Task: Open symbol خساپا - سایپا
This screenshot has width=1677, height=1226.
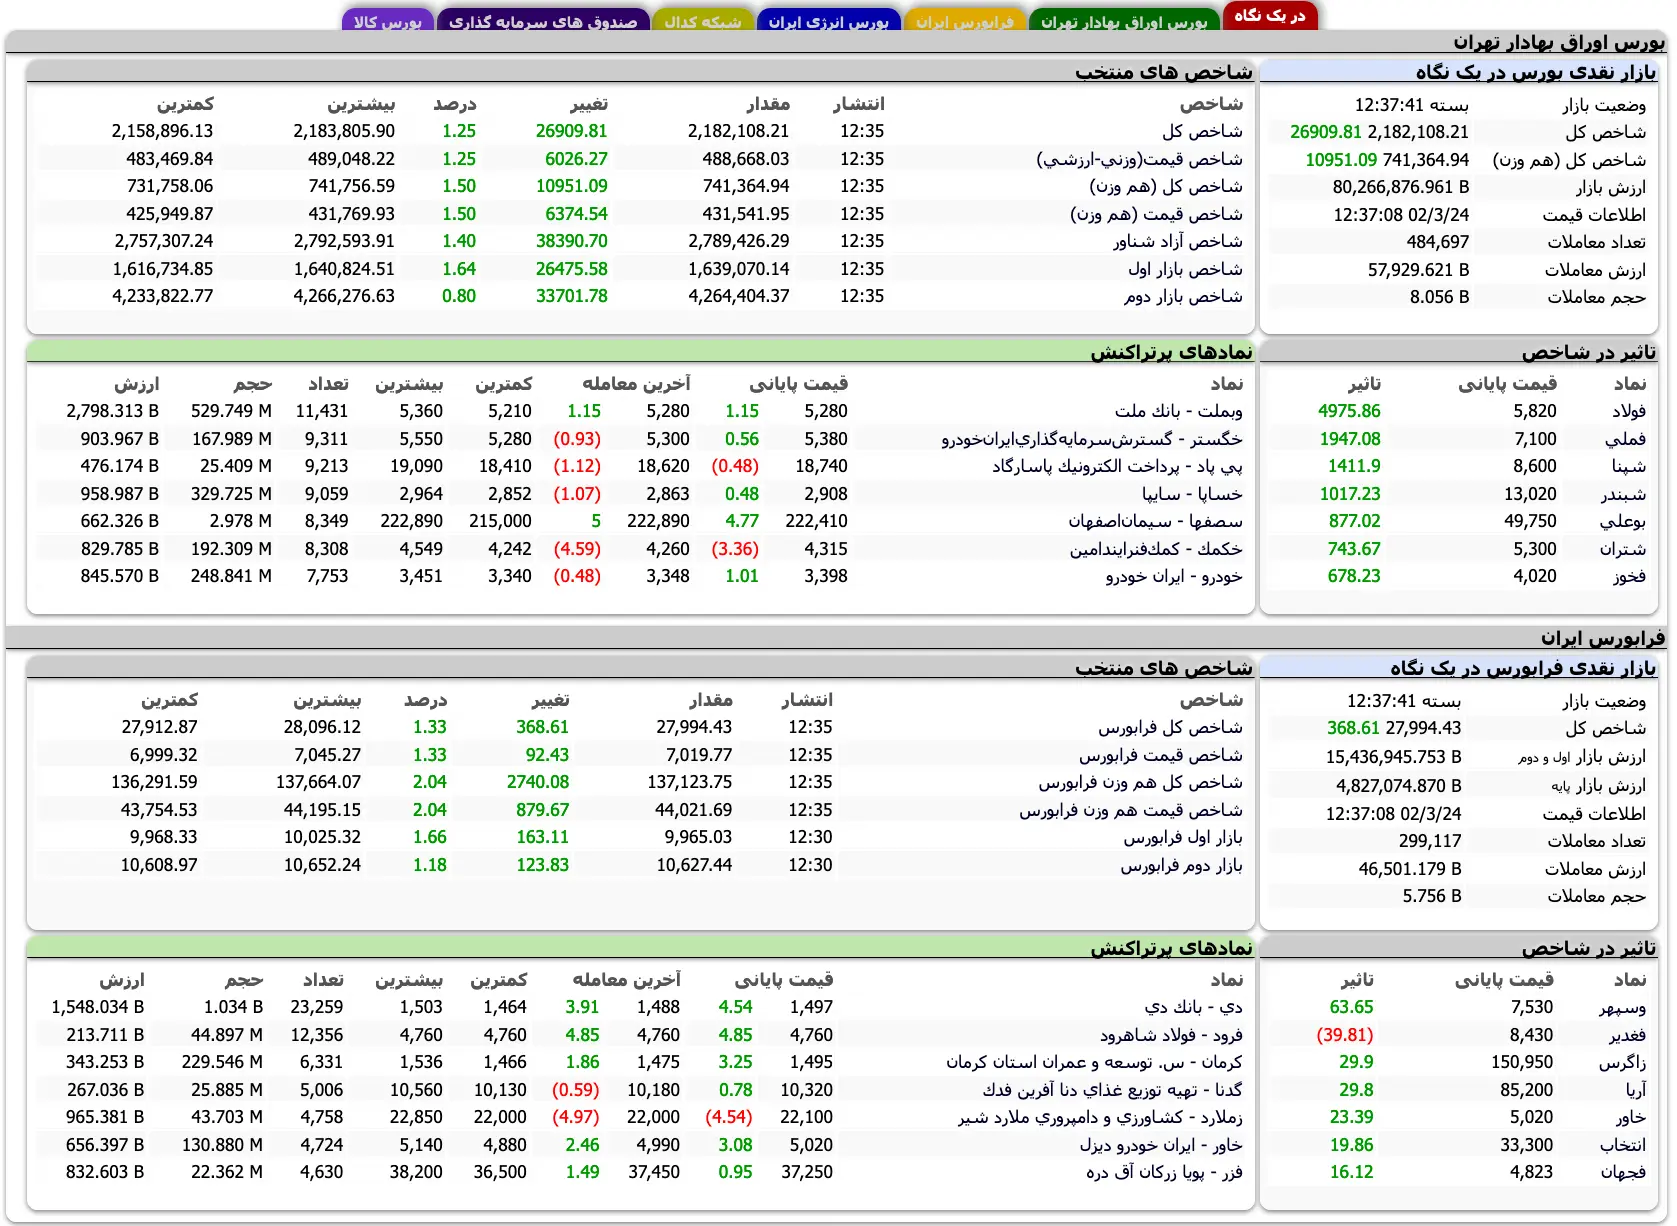Action: [x=1192, y=494]
